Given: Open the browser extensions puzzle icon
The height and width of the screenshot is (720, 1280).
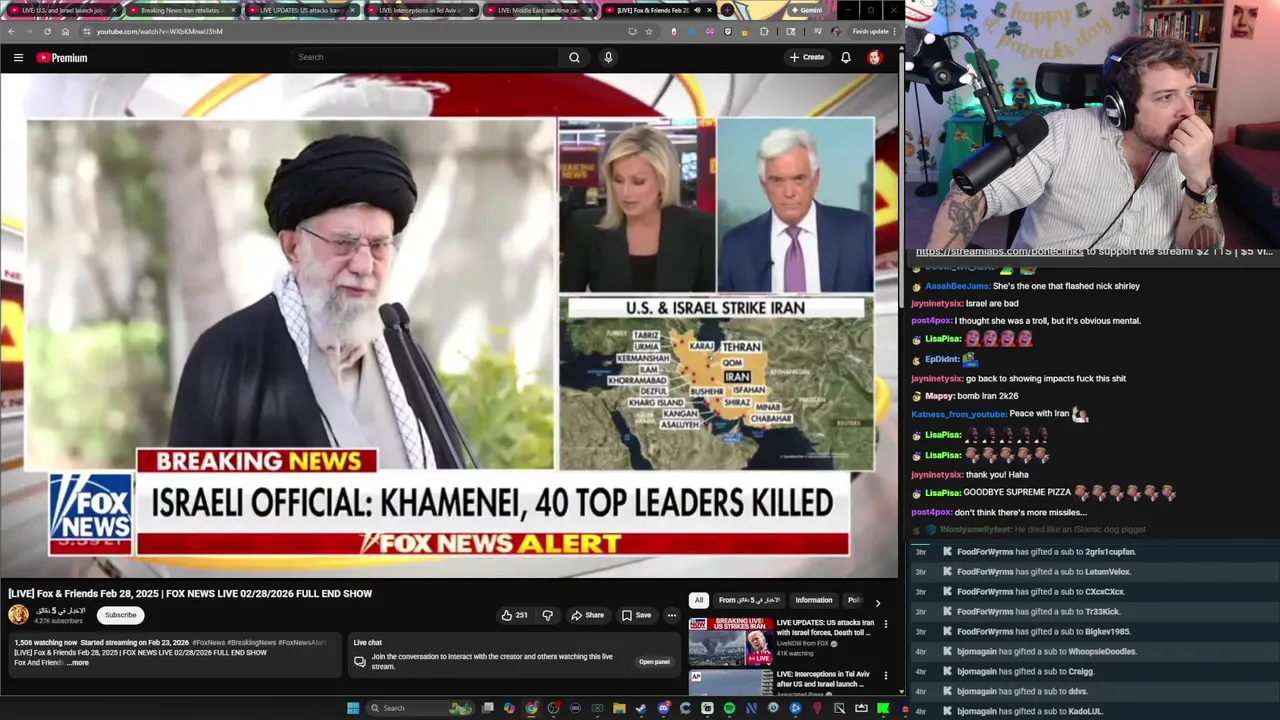Looking at the screenshot, I should pos(764,31).
